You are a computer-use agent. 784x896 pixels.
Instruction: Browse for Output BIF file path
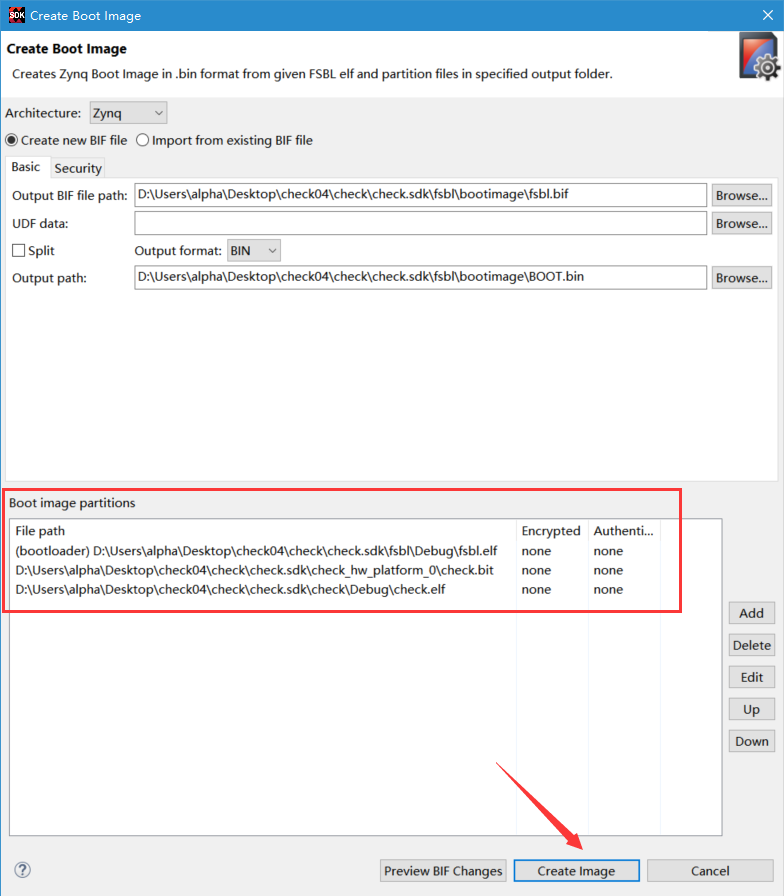click(741, 195)
